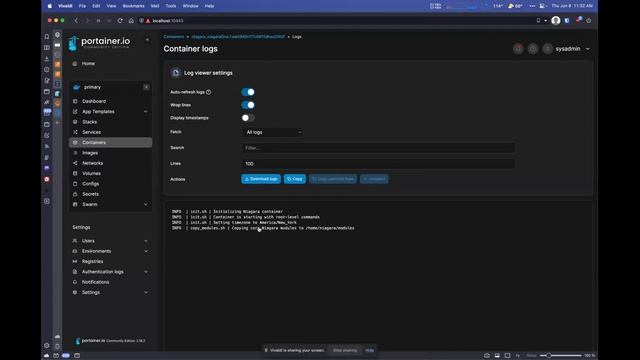640x360 pixels.
Task: Click the Volumes sidebar icon
Action: click(75, 173)
